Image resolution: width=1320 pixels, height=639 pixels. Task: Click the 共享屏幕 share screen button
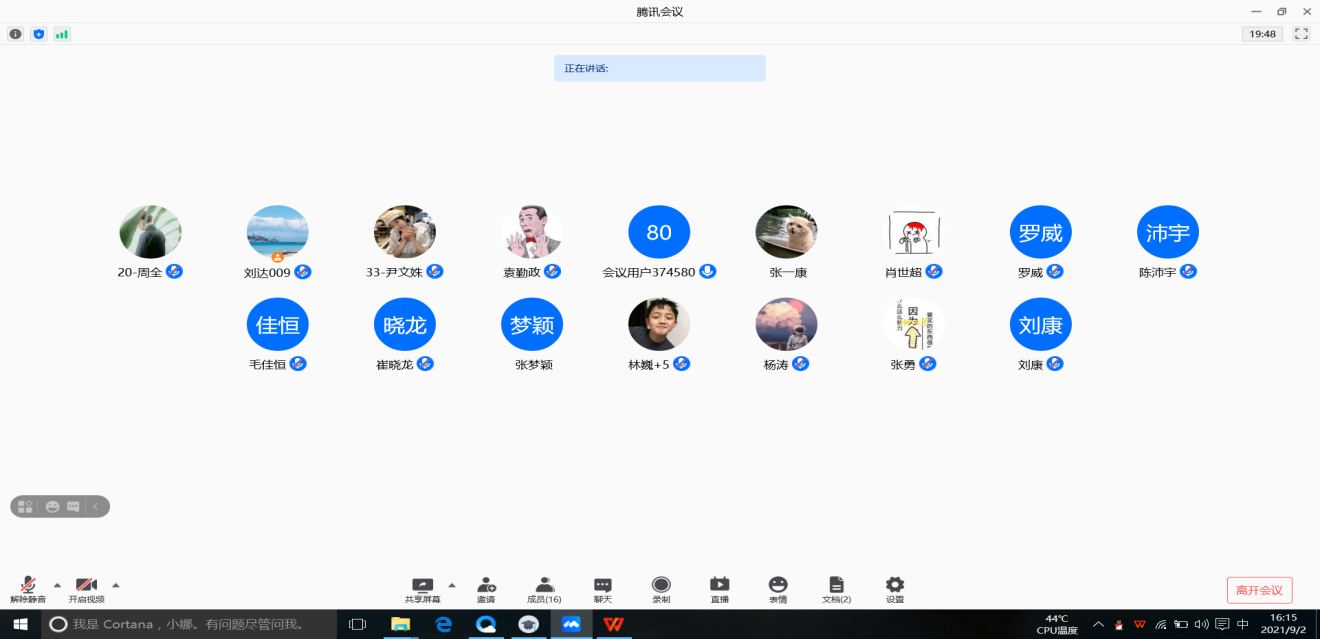click(x=423, y=587)
